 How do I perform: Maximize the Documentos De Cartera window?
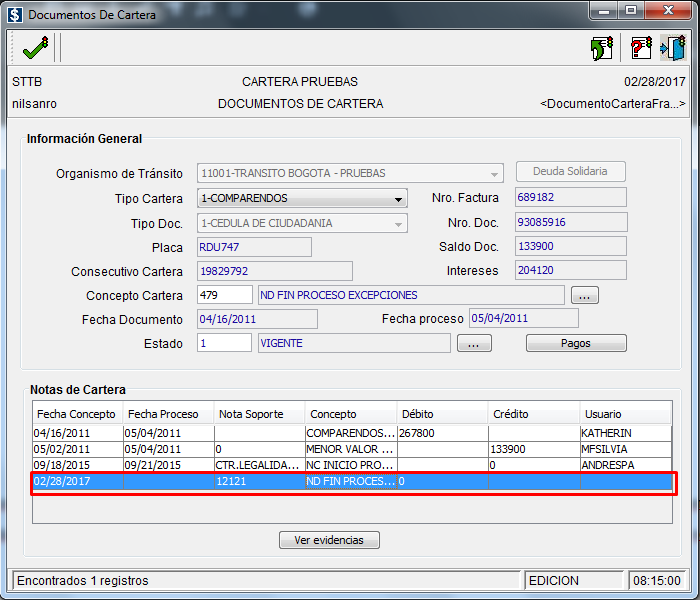[630, 11]
